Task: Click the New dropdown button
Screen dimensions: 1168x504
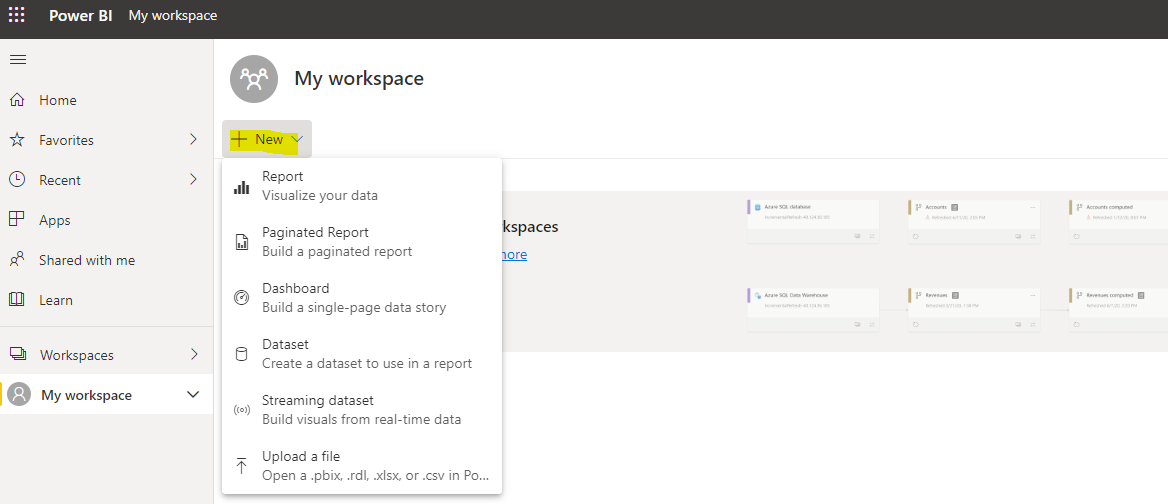Action: tap(266, 140)
